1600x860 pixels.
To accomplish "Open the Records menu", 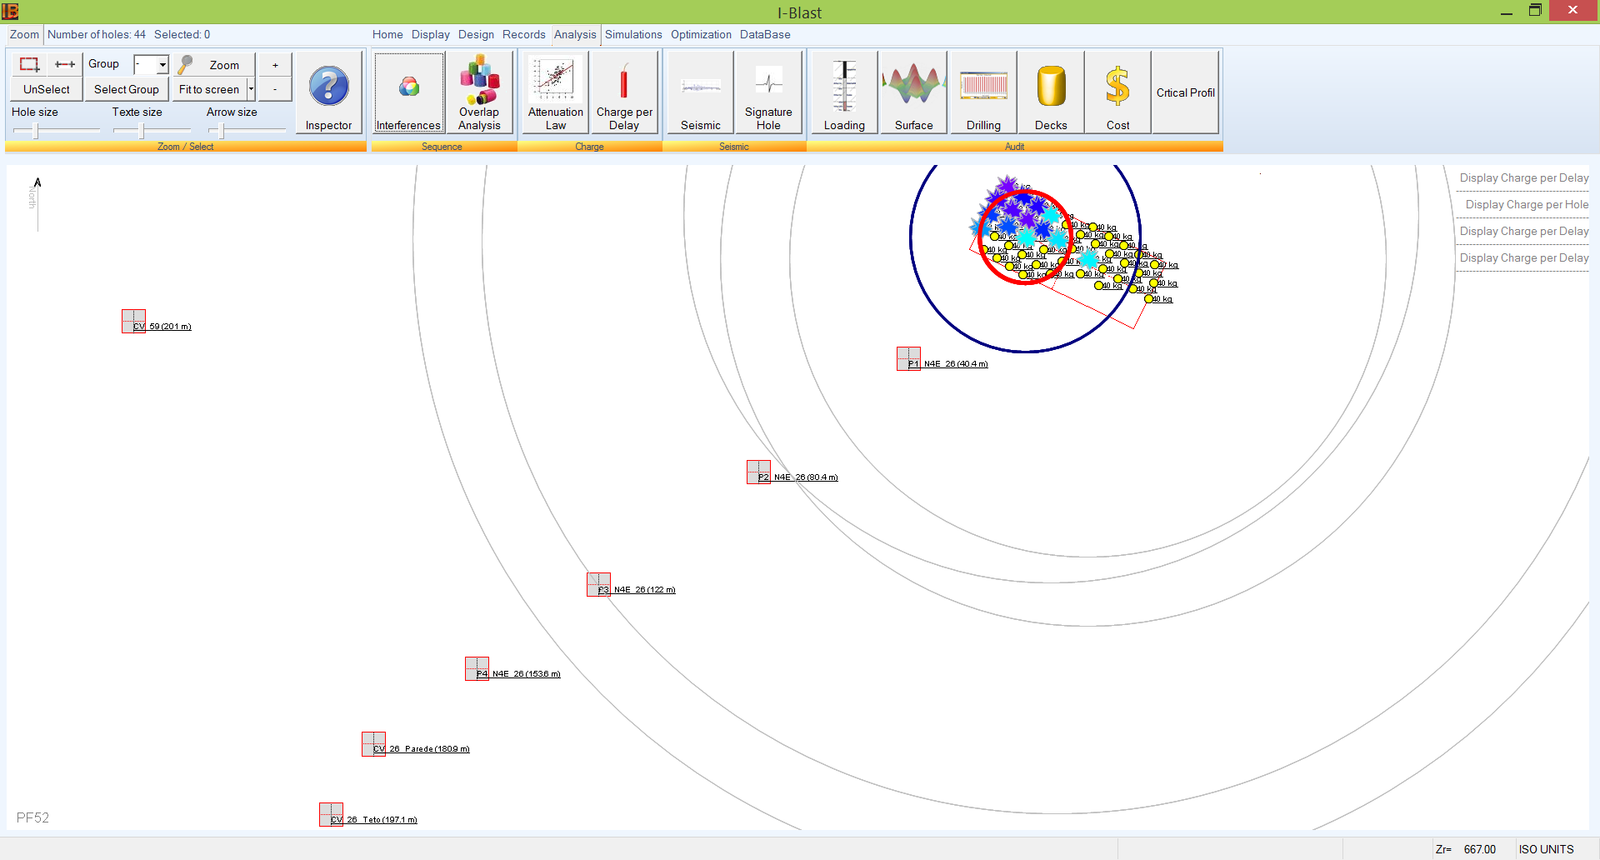I will point(524,34).
